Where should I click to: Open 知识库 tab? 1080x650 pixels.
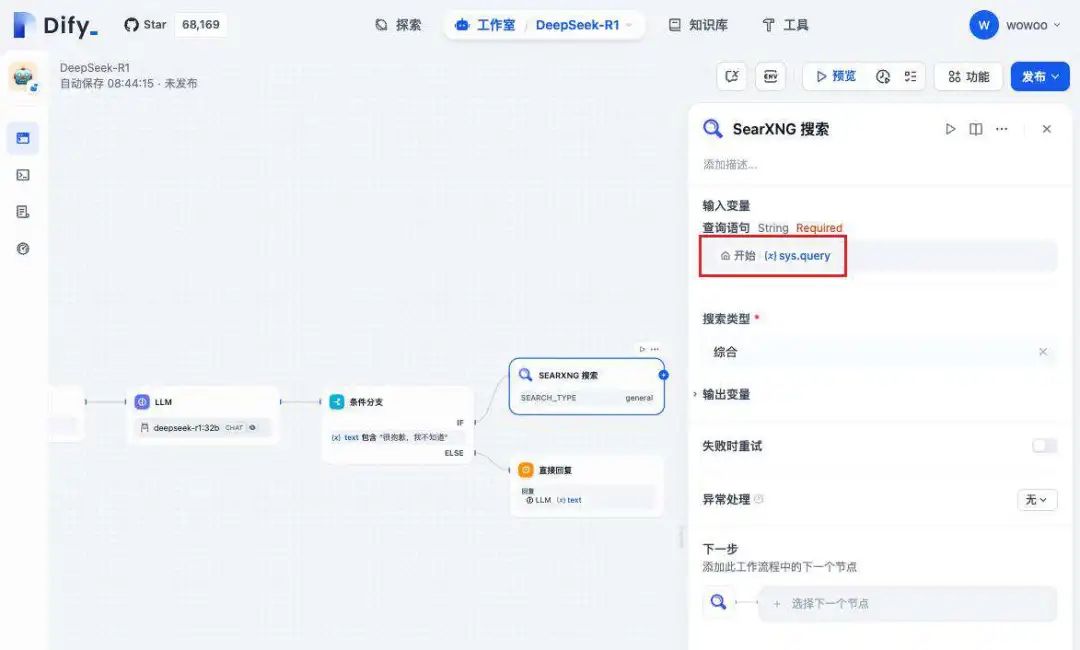[698, 25]
